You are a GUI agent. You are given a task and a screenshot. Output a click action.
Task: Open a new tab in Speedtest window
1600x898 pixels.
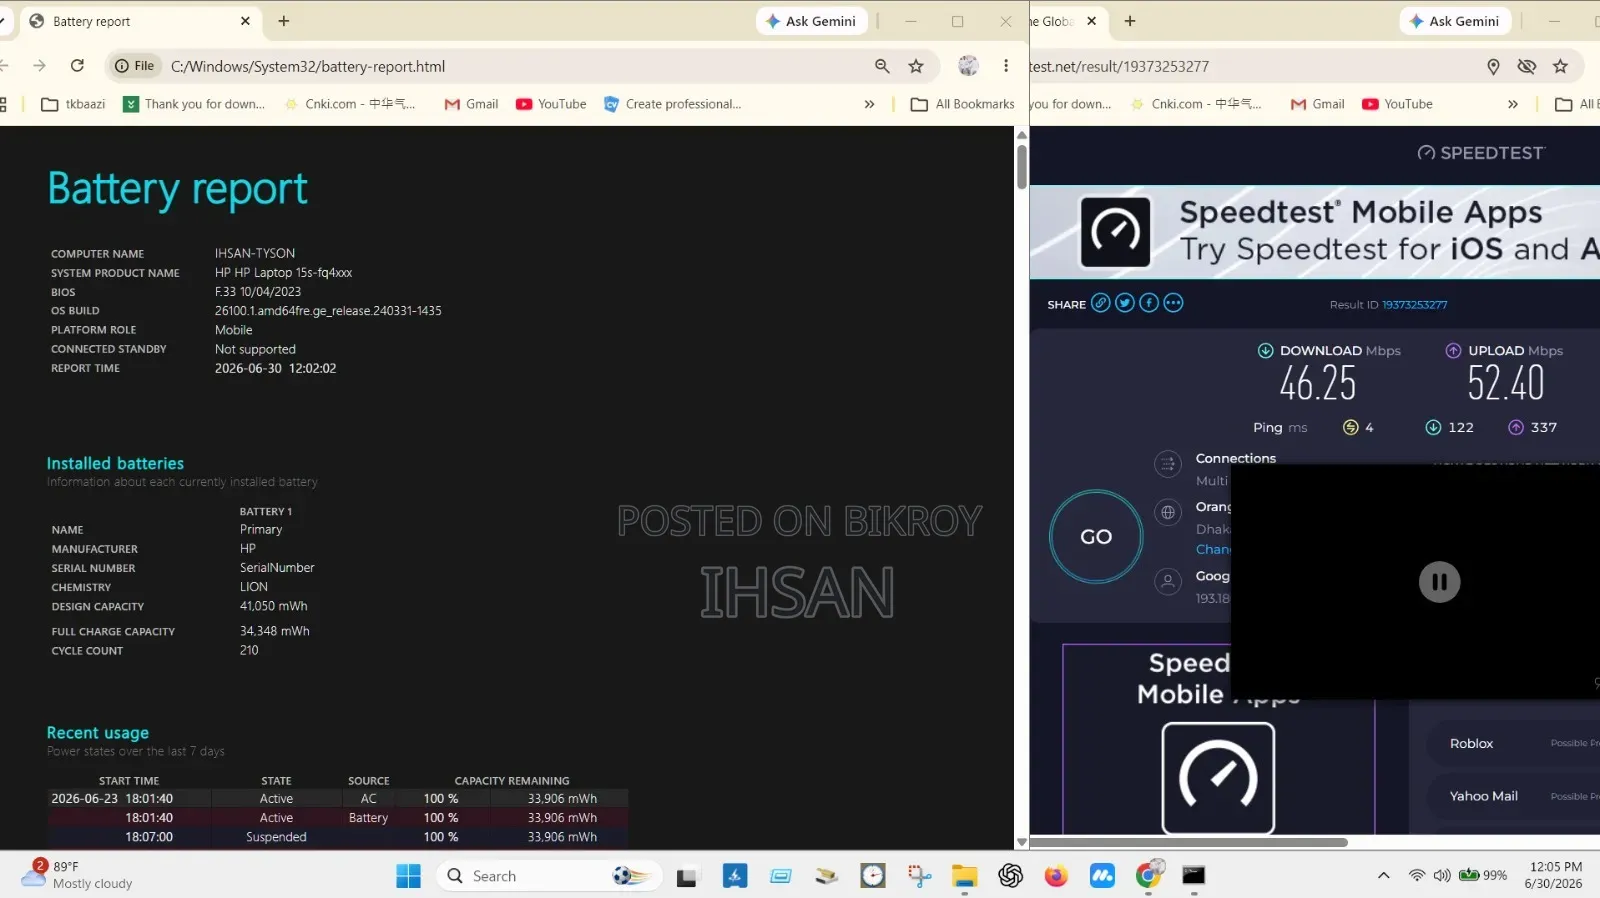tap(1130, 21)
